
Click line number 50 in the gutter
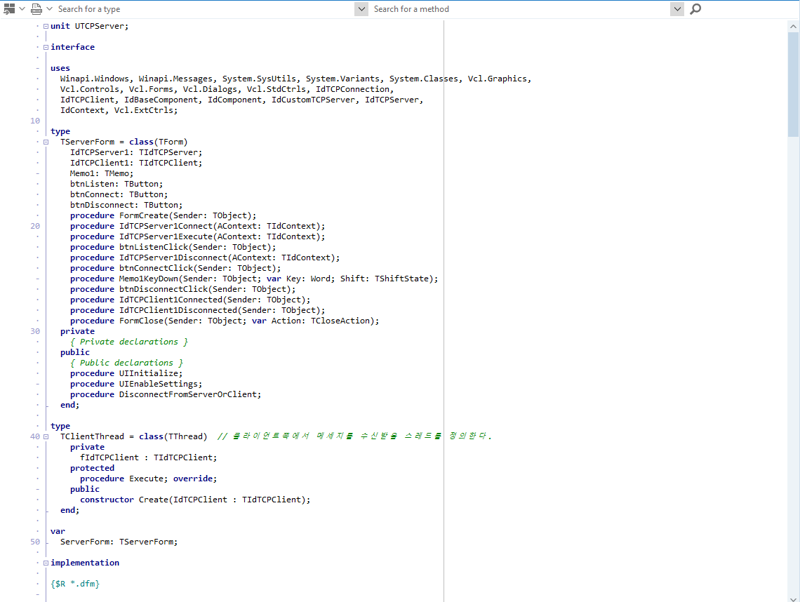35,542
